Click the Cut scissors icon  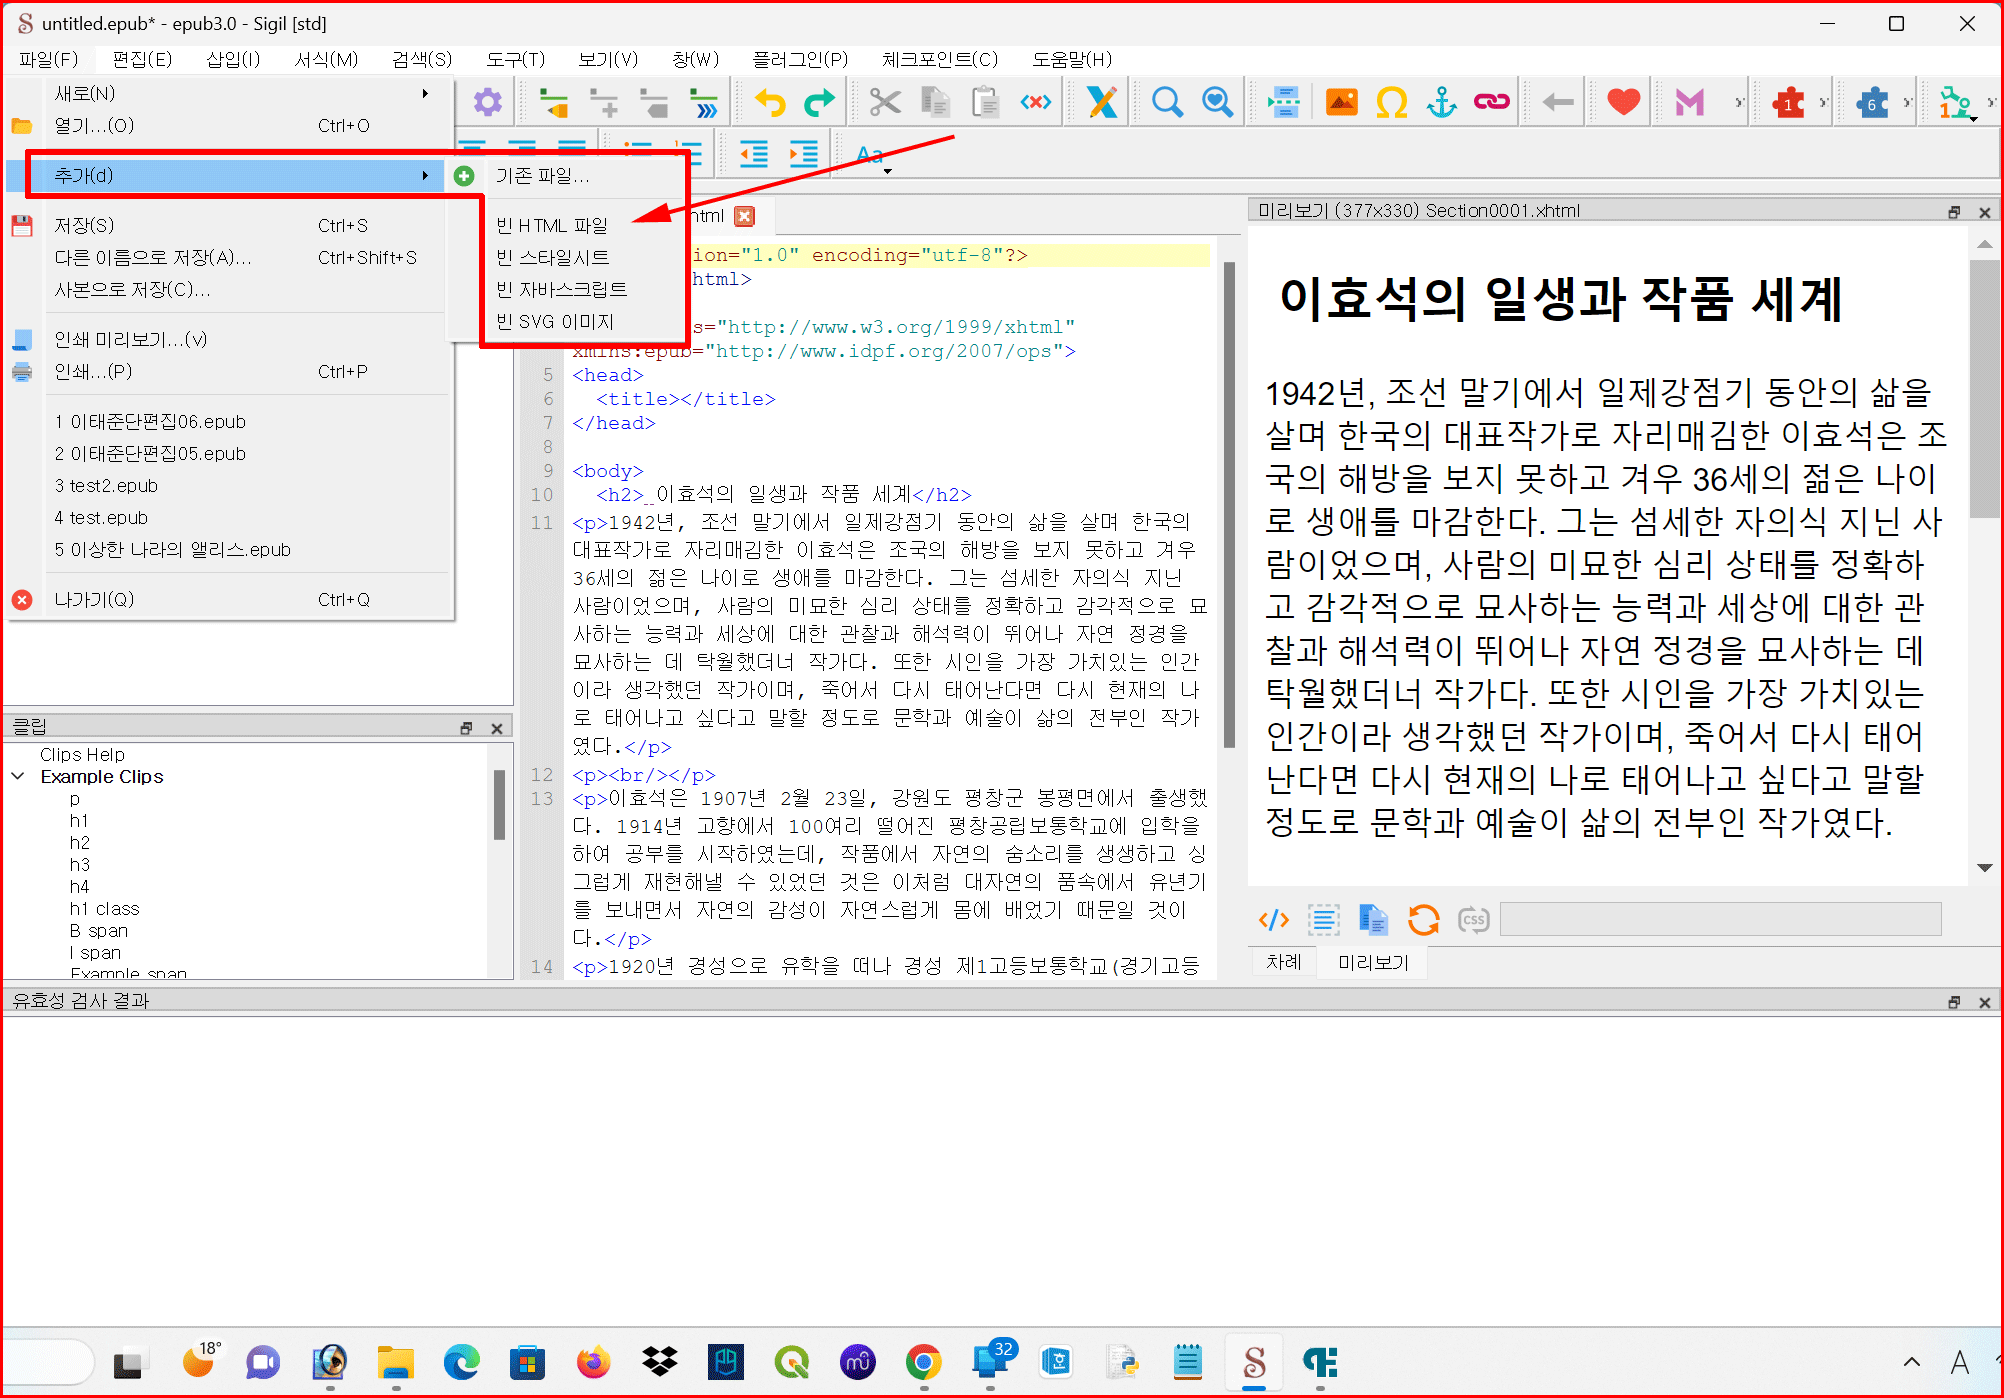(884, 102)
